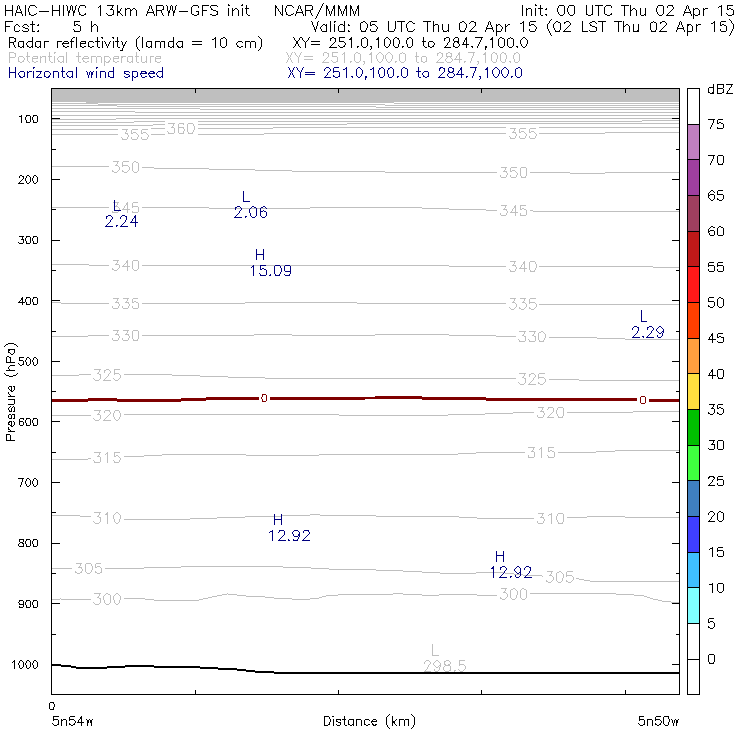Click the right '310' contour label
Screen dimensions: 740x740
pyautogui.click(x=550, y=518)
